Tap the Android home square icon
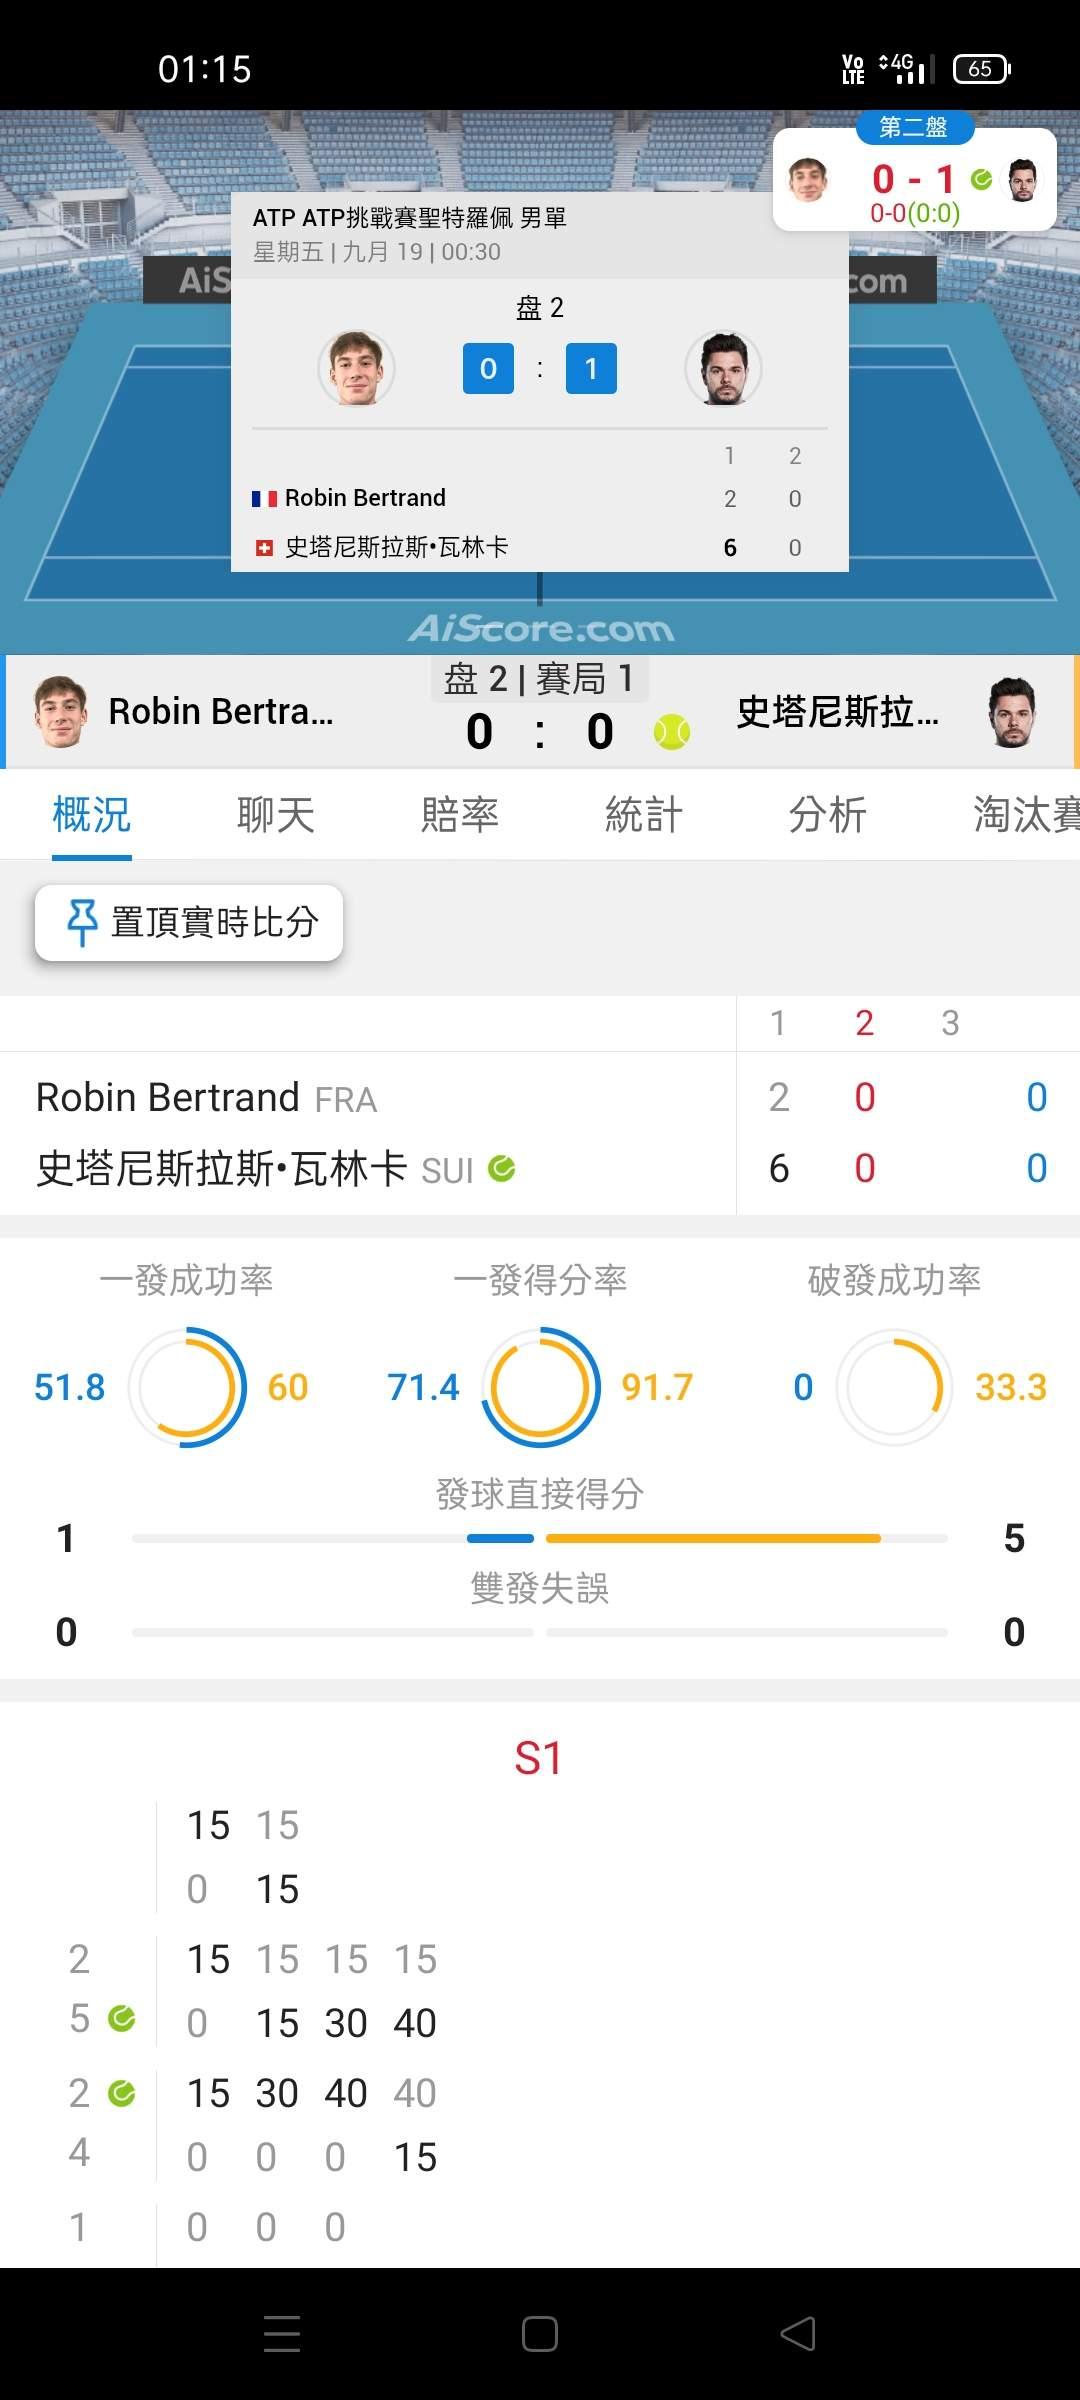Image resolution: width=1080 pixels, height=2400 pixels. [540, 2334]
